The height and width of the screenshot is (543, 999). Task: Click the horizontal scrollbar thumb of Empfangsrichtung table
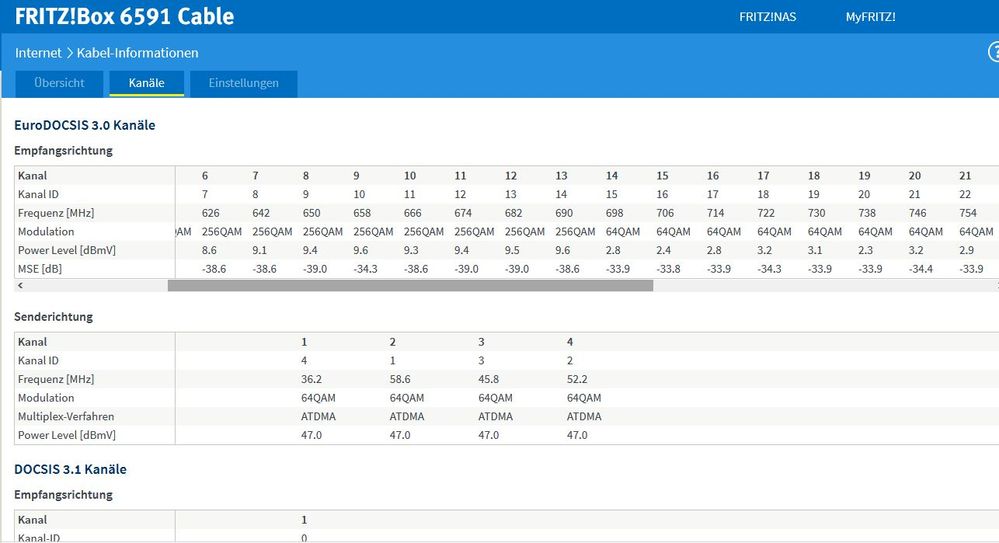(410, 286)
